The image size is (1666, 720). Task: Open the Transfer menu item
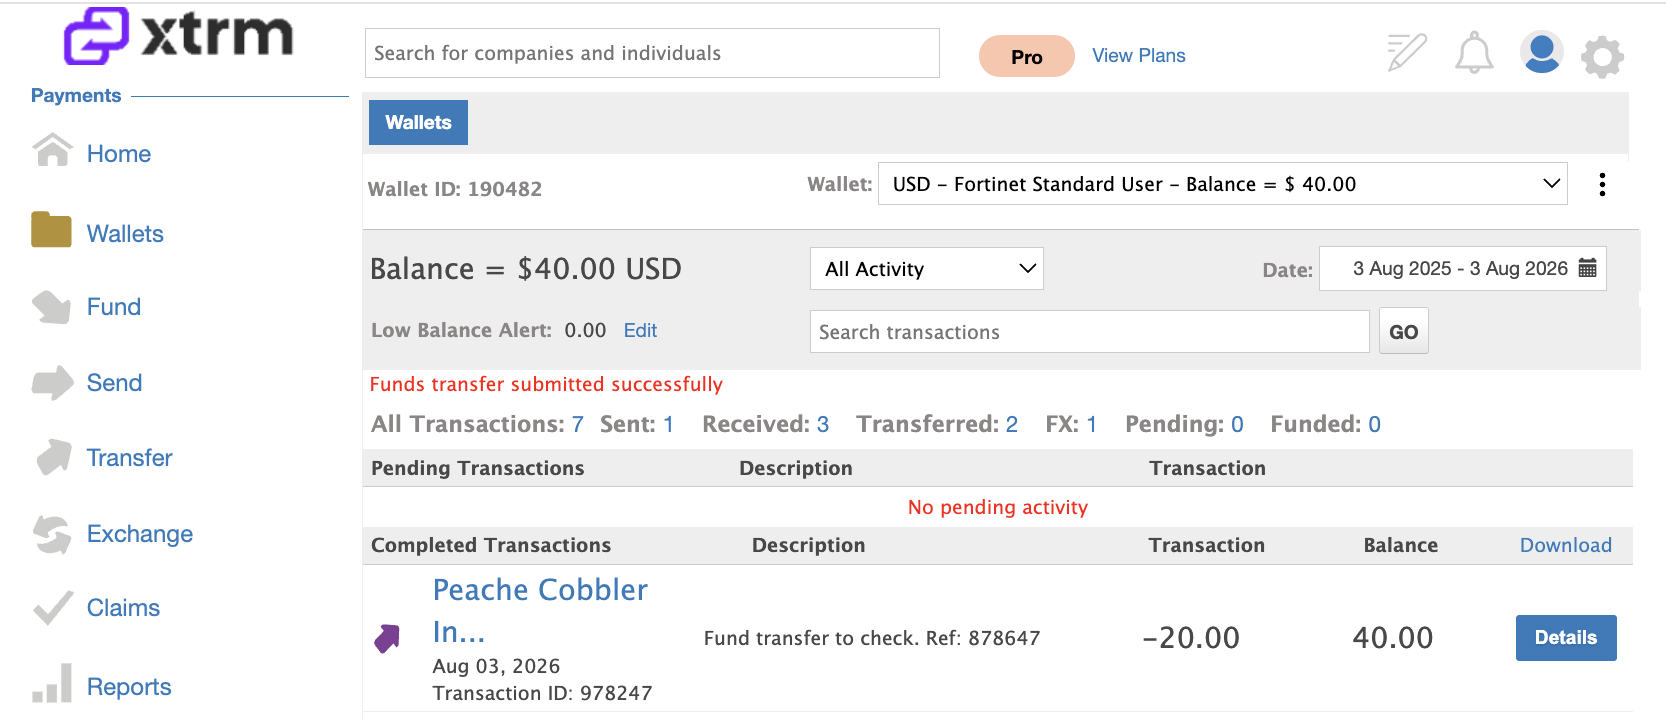coord(129,458)
